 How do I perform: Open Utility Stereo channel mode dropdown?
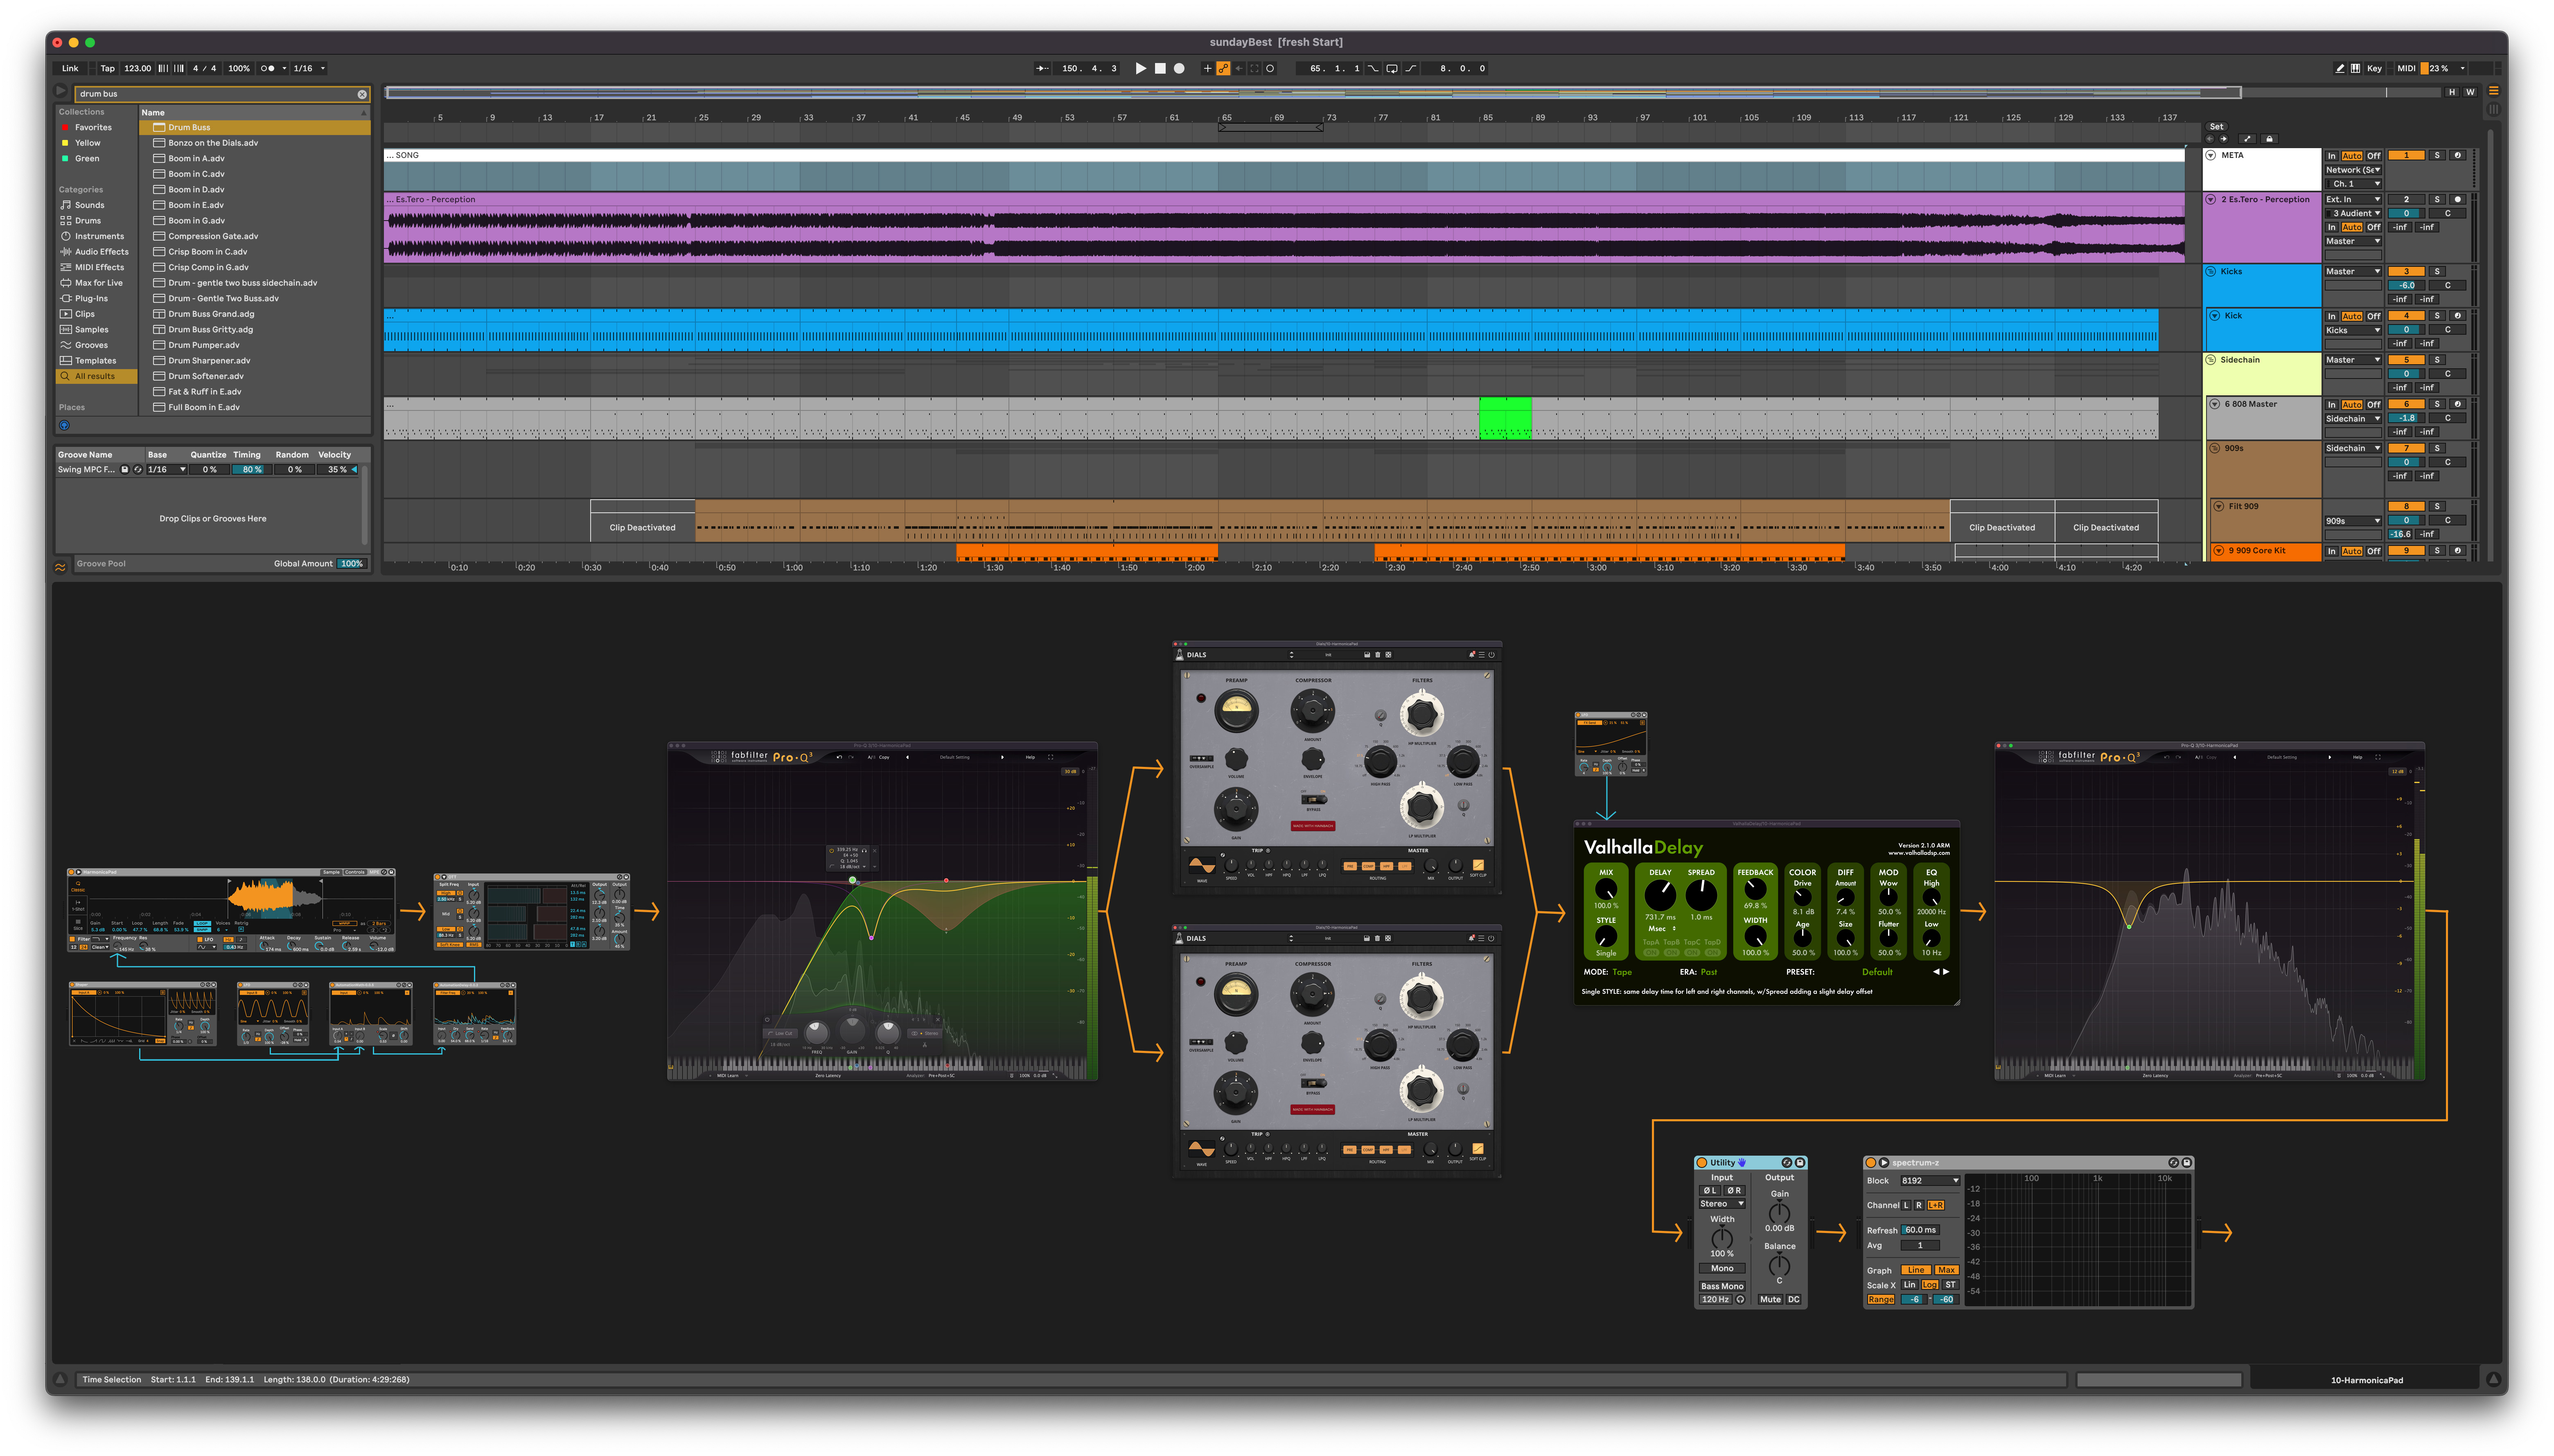tap(1722, 1204)
